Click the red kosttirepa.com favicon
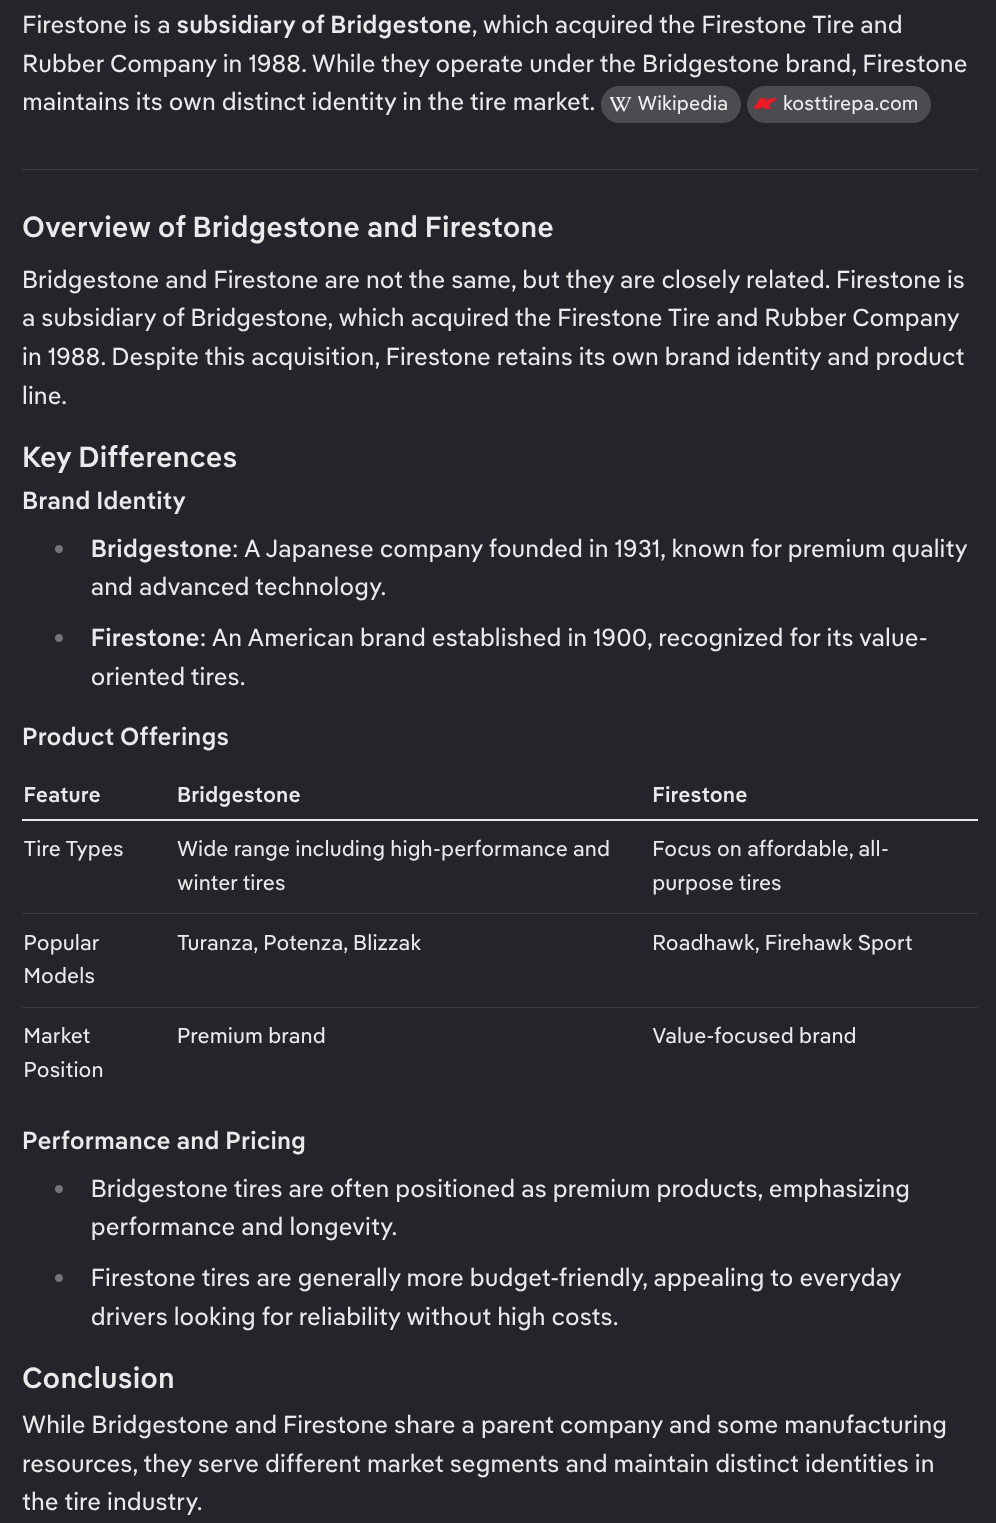The image size is (996, 1523). (x=766, y=104)
